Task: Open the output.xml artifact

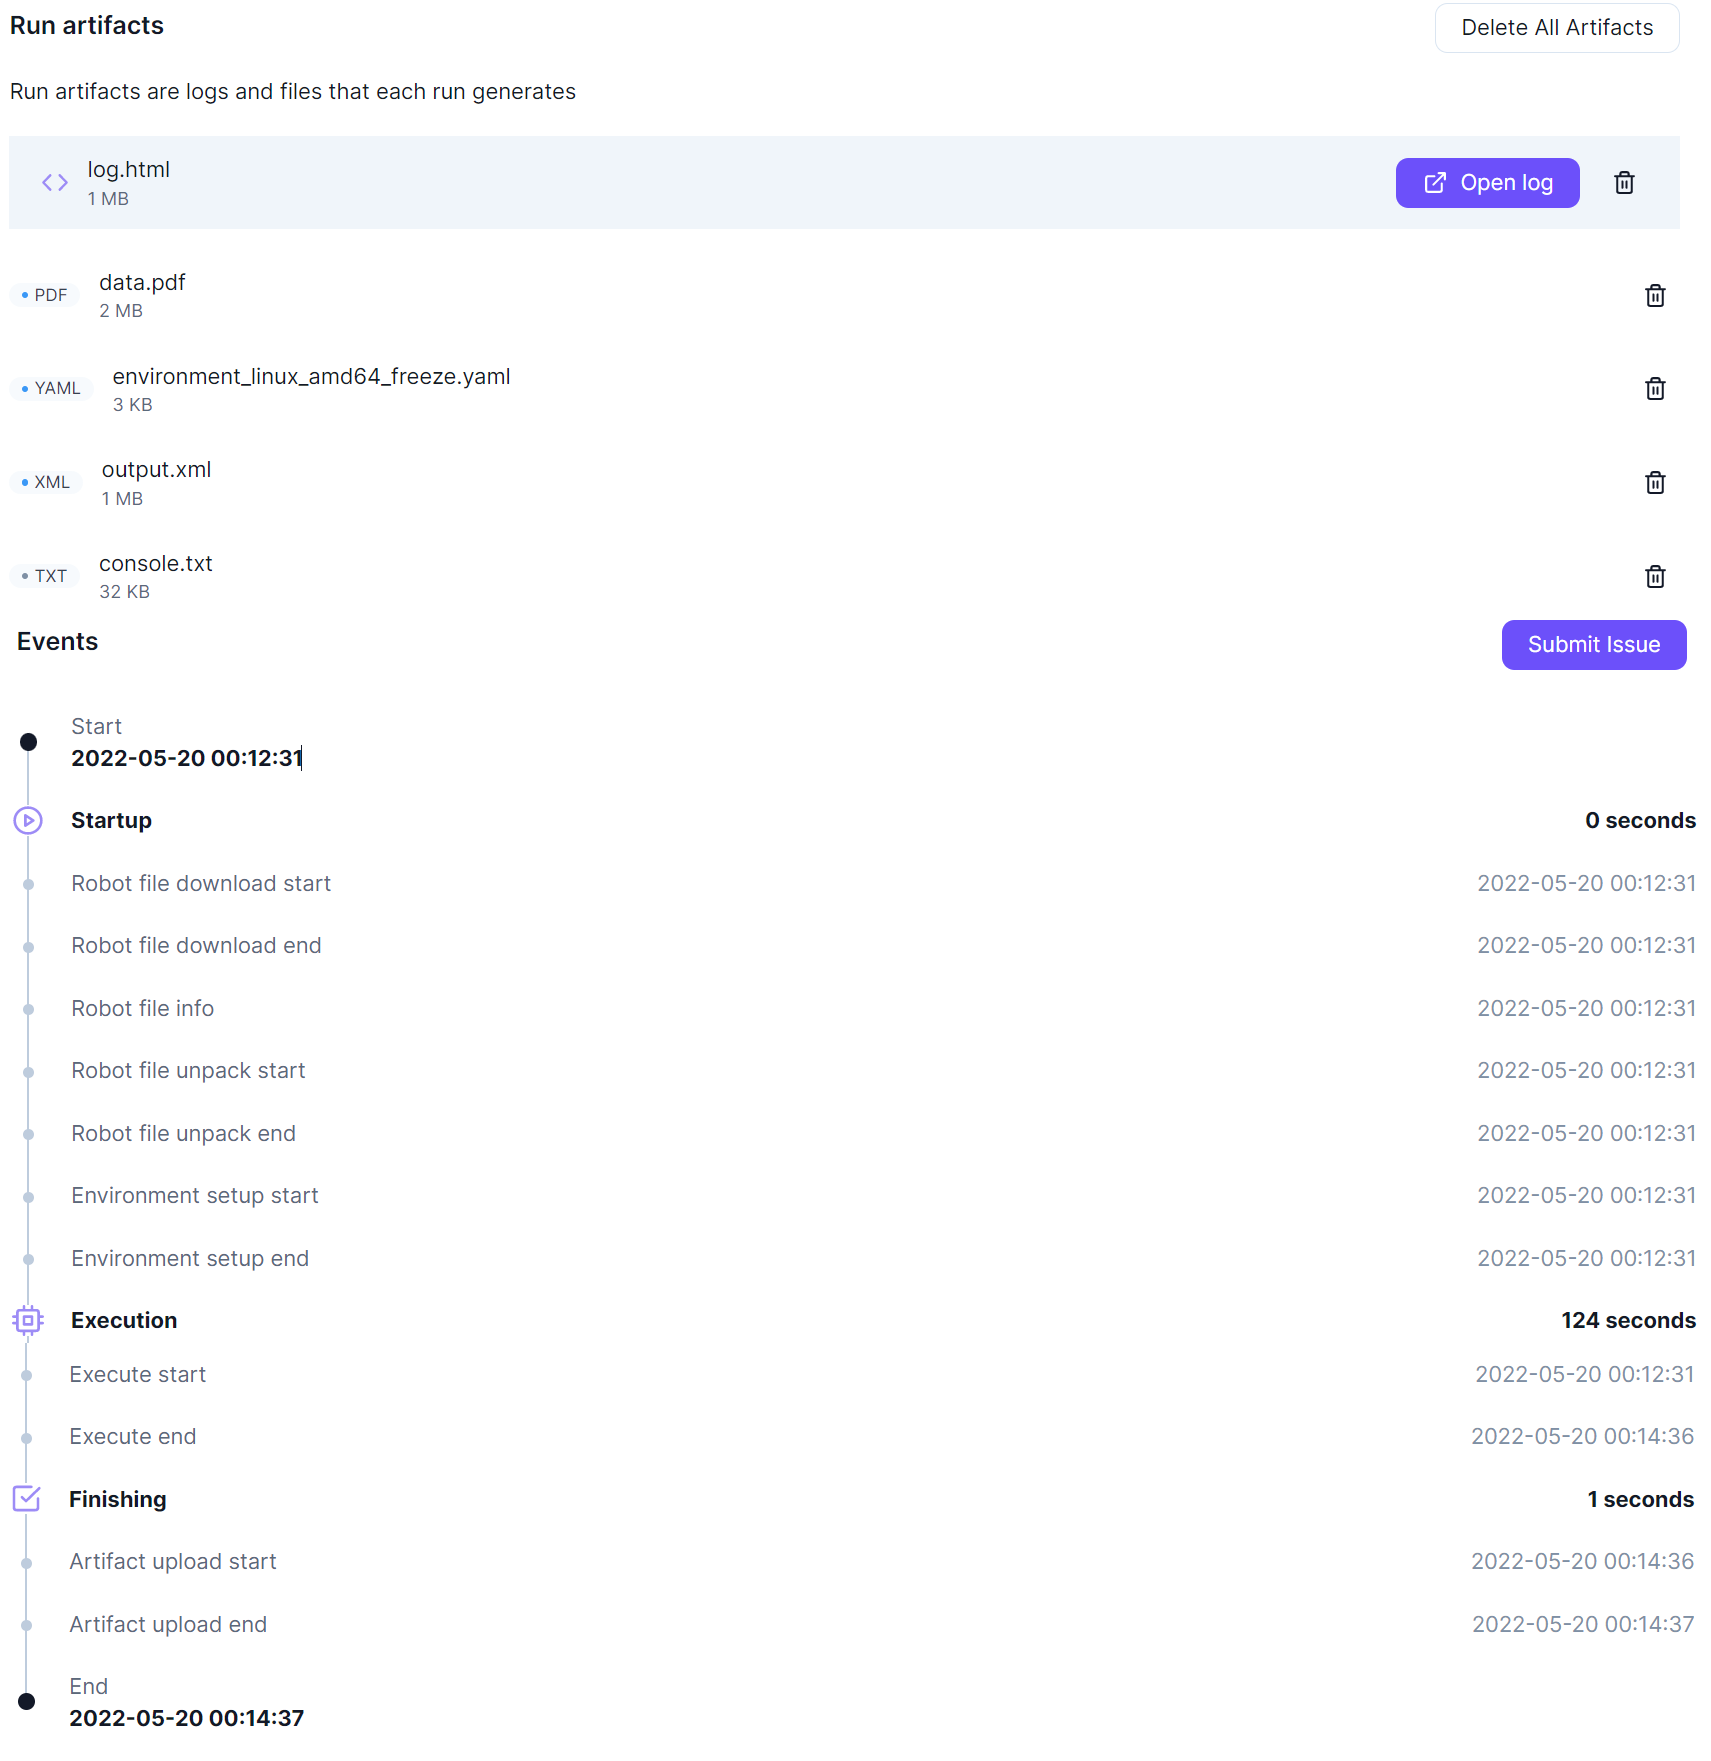Action: click(x=156, y=470)
